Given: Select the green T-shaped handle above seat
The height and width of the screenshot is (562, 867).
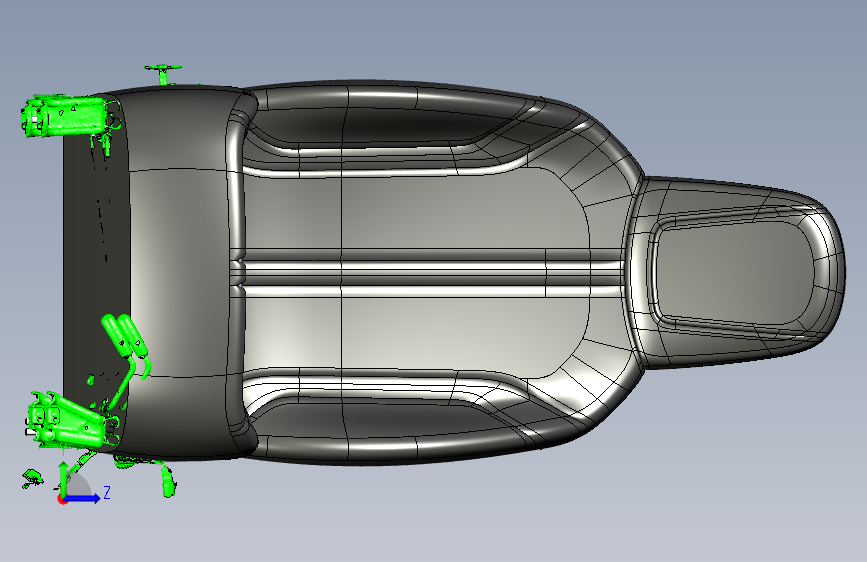Looking at the screenshot, I should pyautogui.click(x=164, y=74).
